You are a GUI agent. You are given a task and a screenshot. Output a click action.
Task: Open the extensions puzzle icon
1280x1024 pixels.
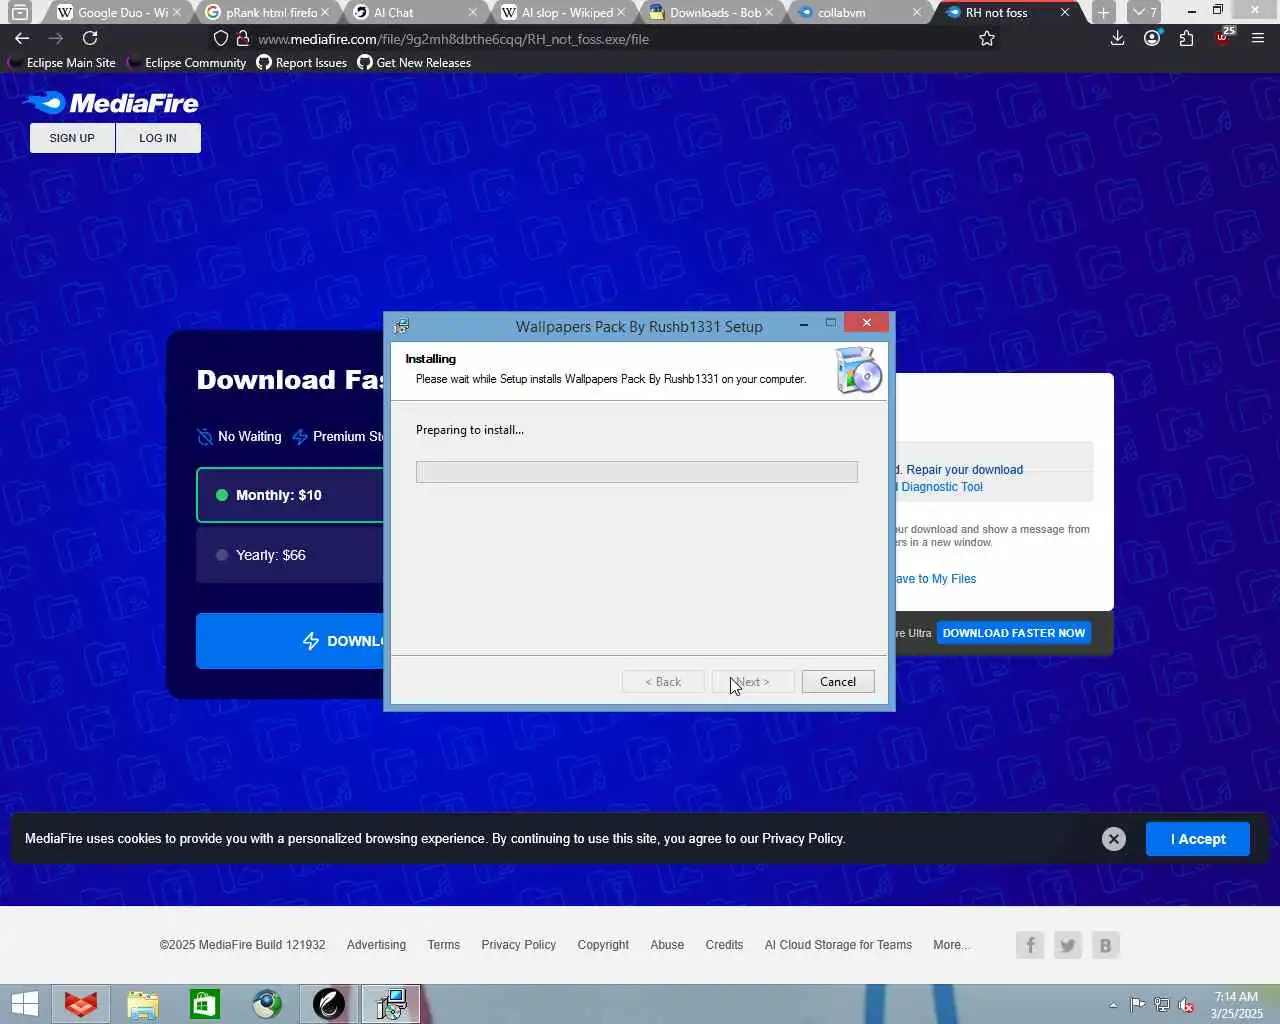coord(1186,38)
